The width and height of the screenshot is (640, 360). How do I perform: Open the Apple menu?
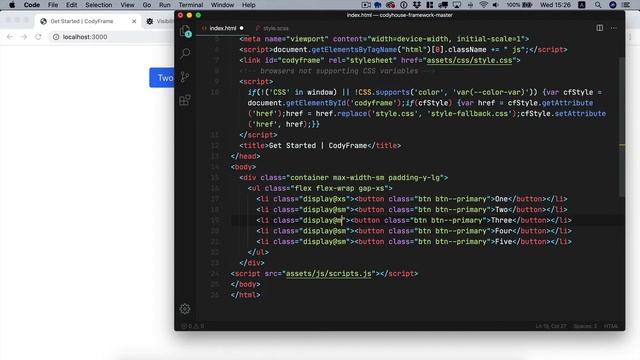[x=12, y=5]
